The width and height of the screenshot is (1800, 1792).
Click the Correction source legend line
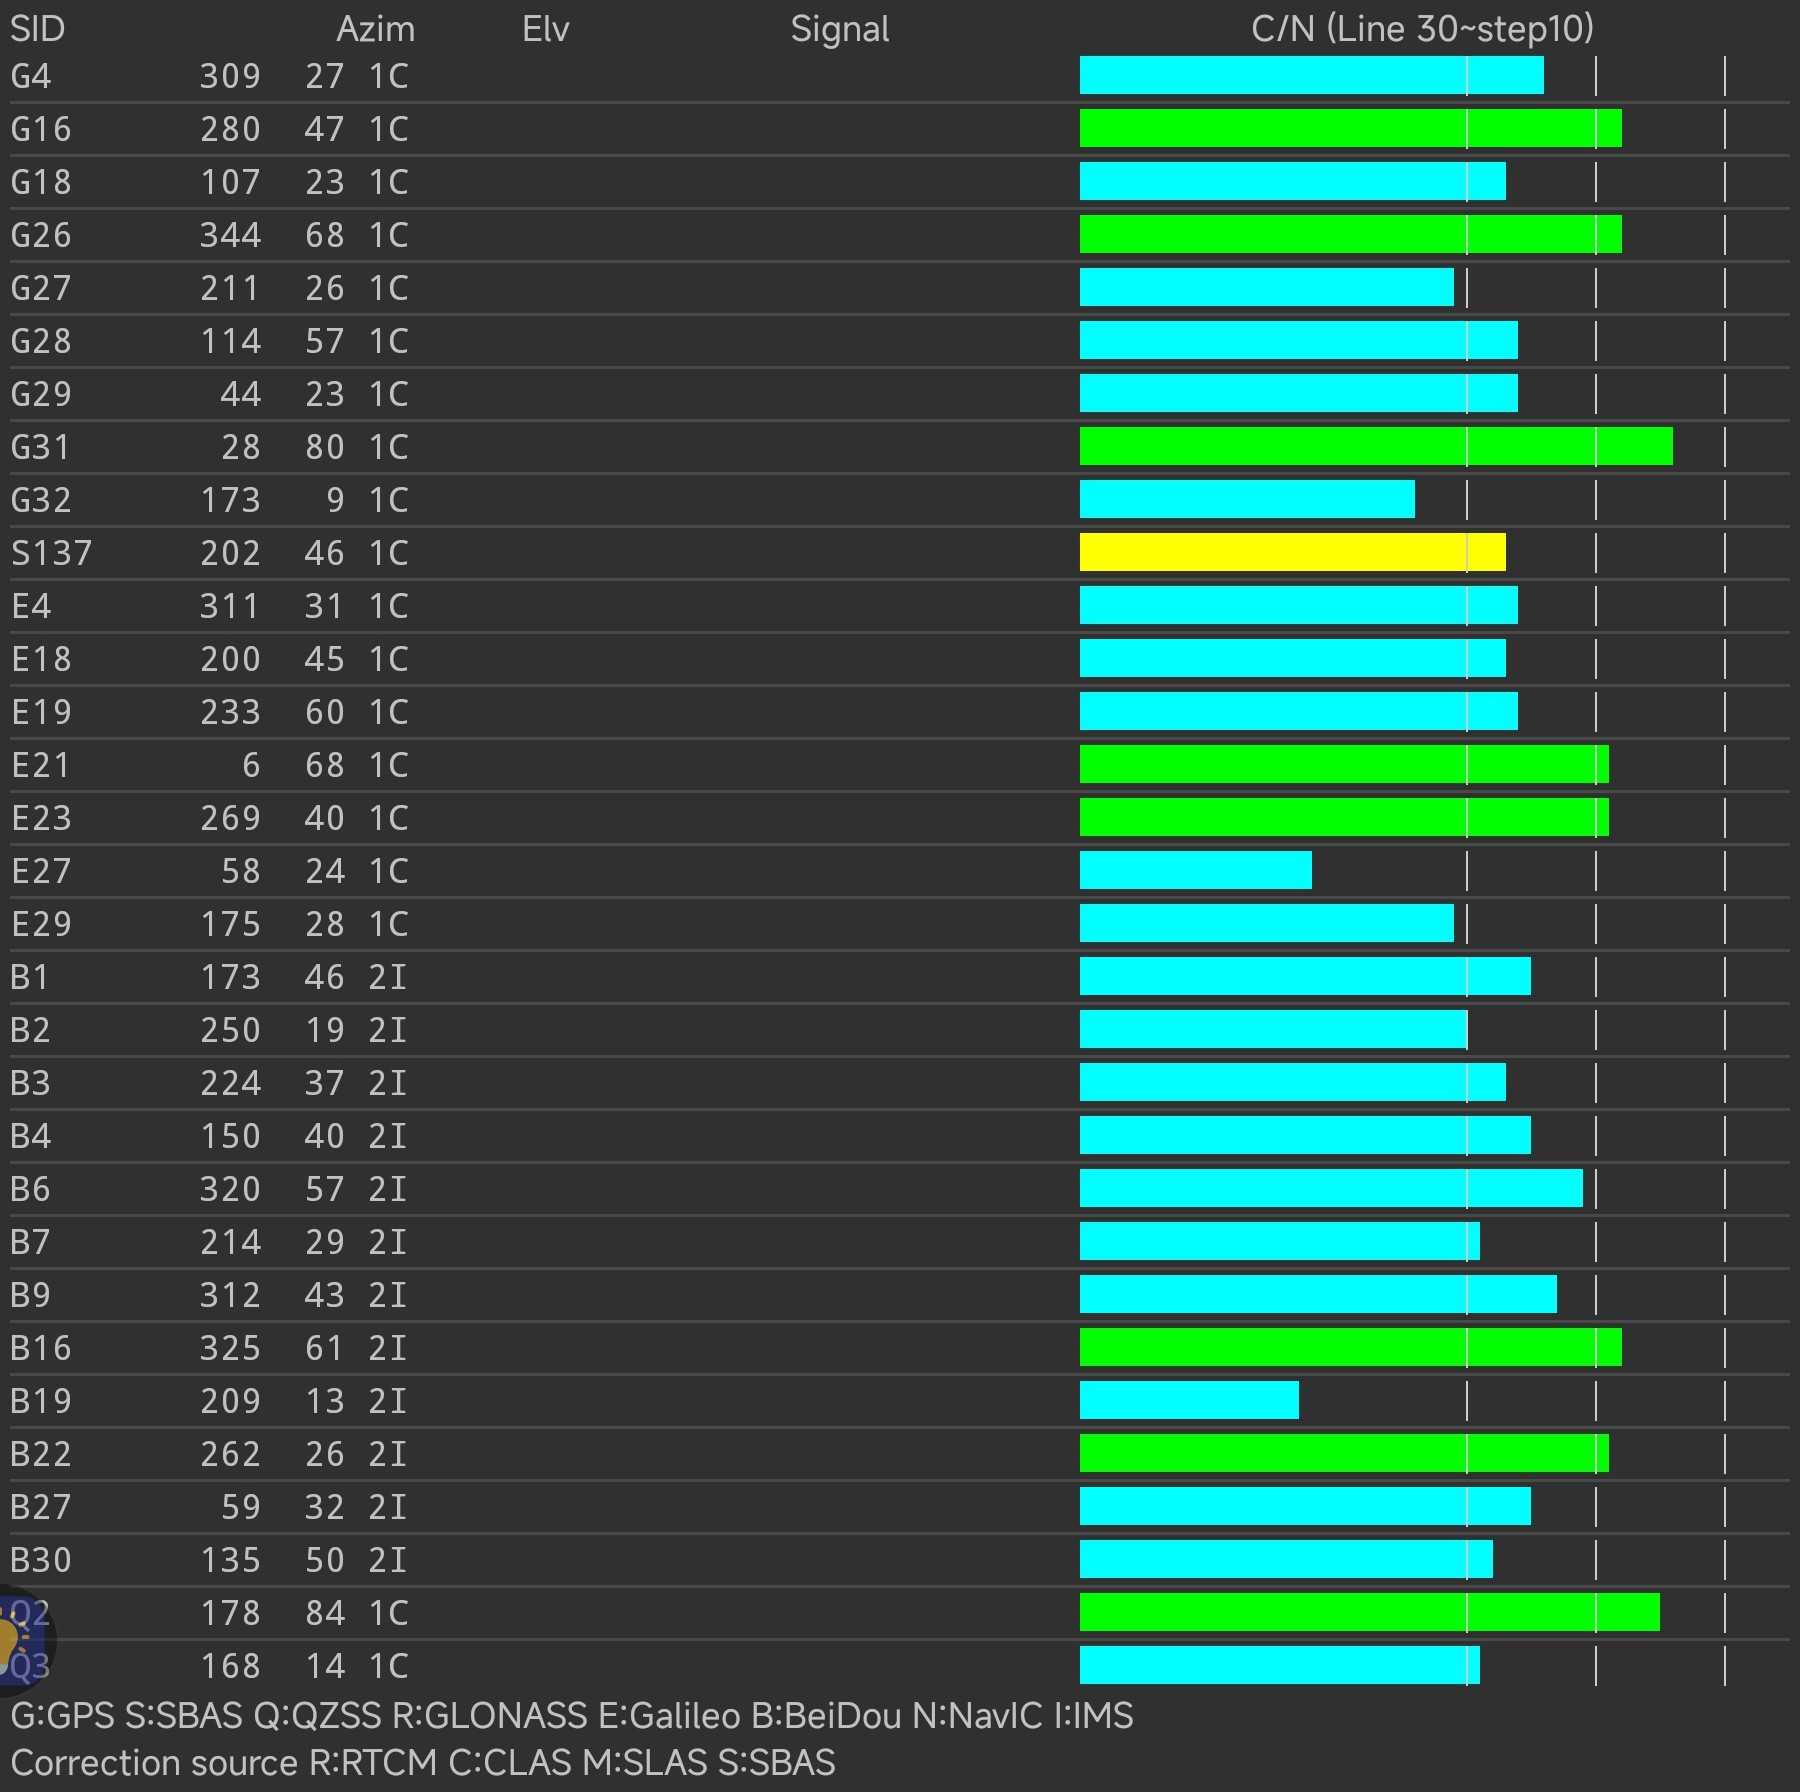(x=422, y=1762)
